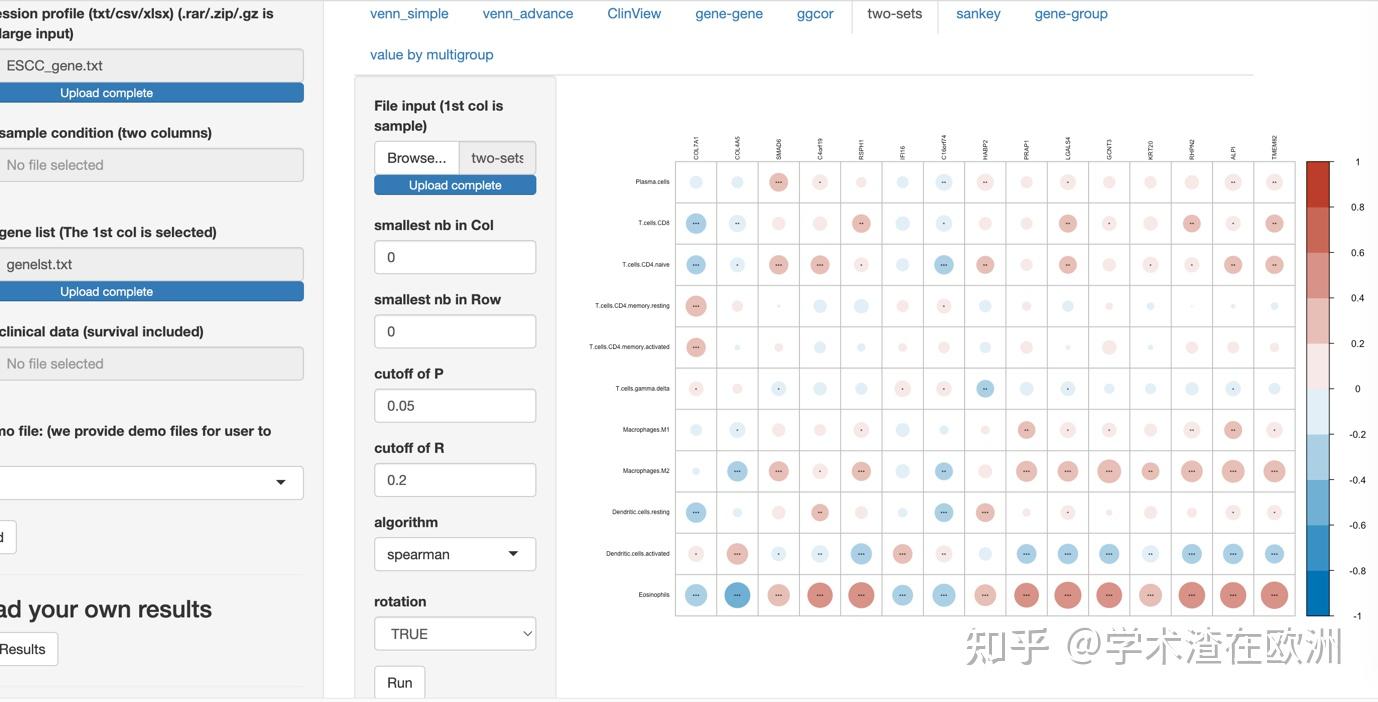Open the value by multigroup subtab
The image size is (1378, 702).
point(431,54)
